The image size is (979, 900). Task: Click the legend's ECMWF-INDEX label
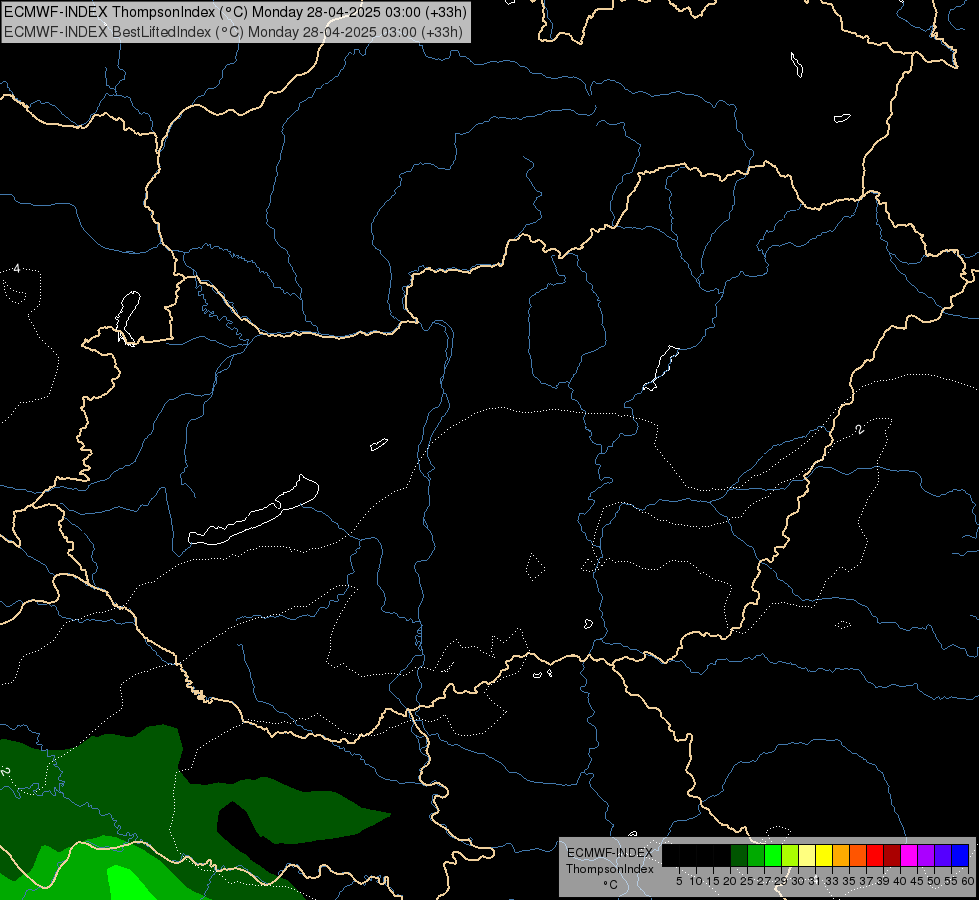point(610,853)
